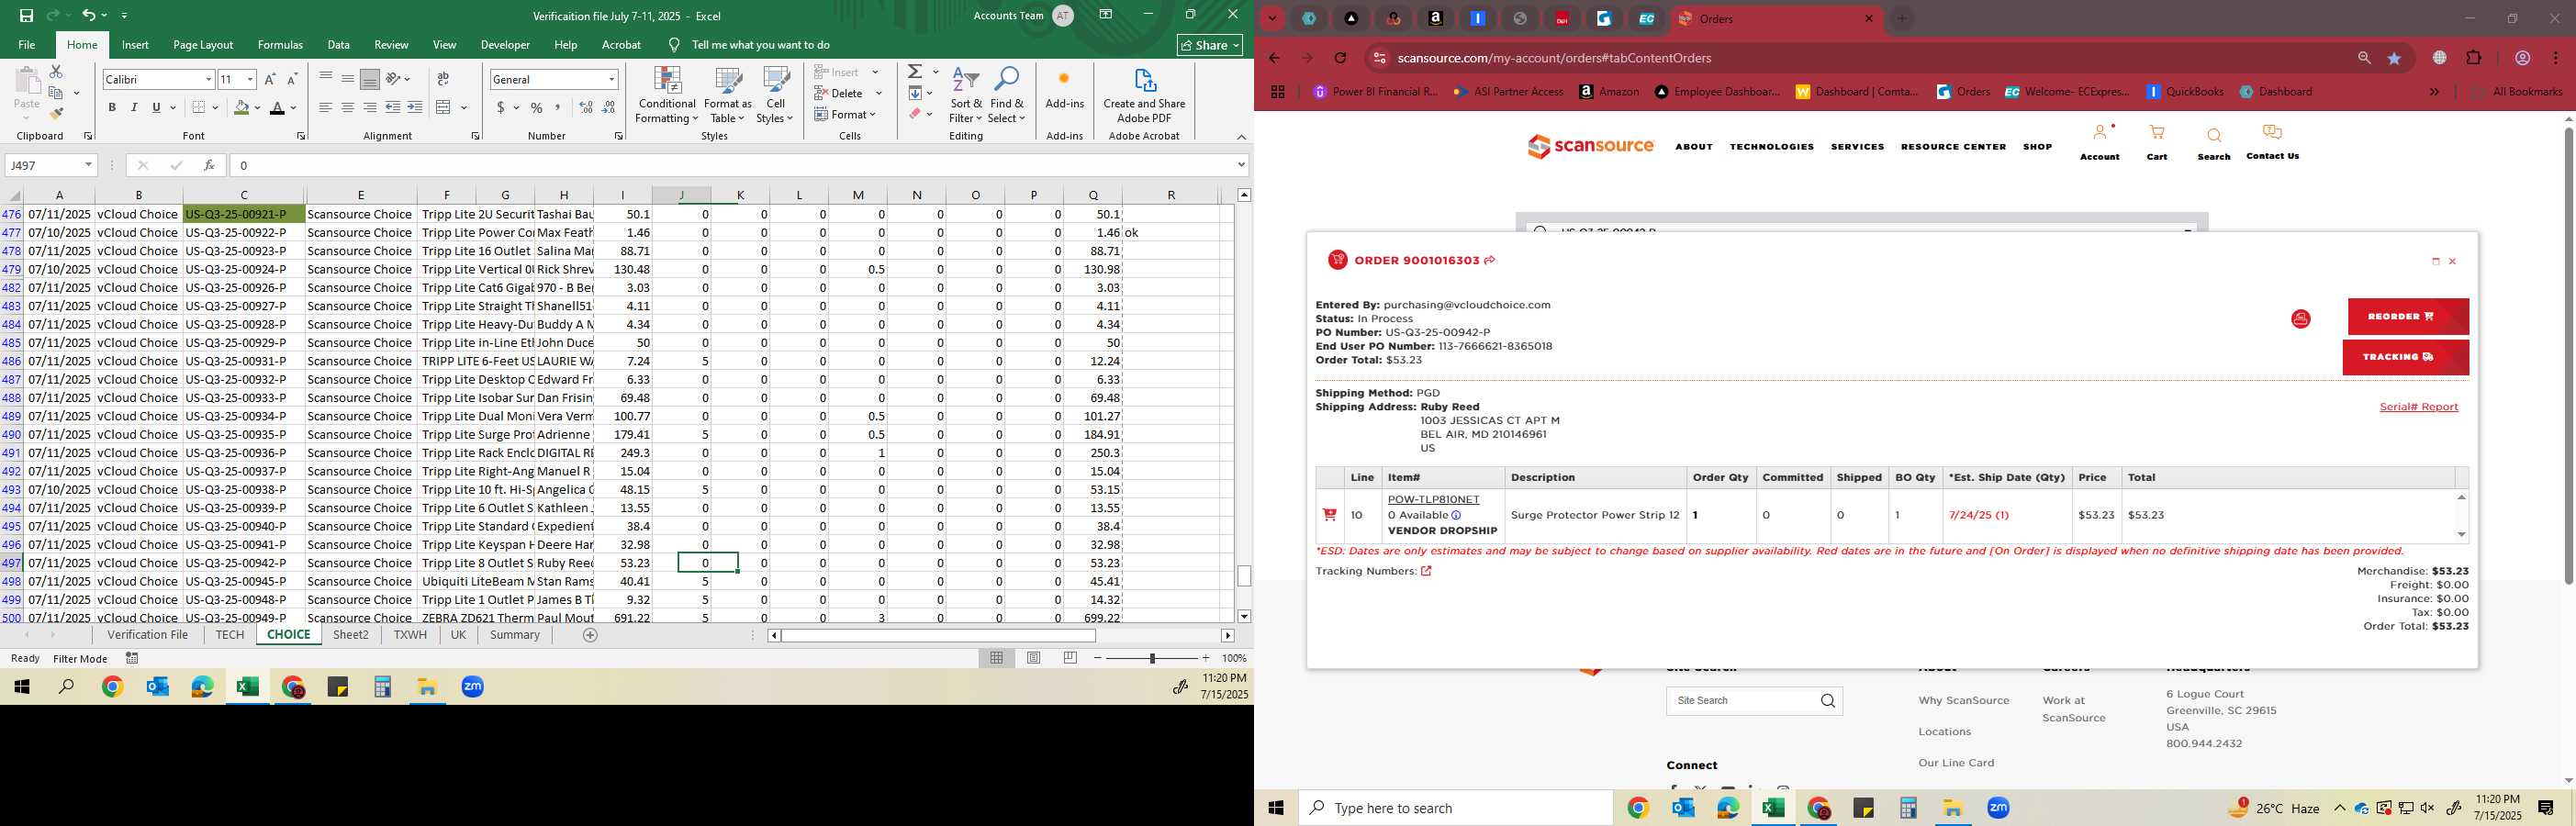
Task: Click the bookmark star icon in Chrome
Action: coord(2394,58)
